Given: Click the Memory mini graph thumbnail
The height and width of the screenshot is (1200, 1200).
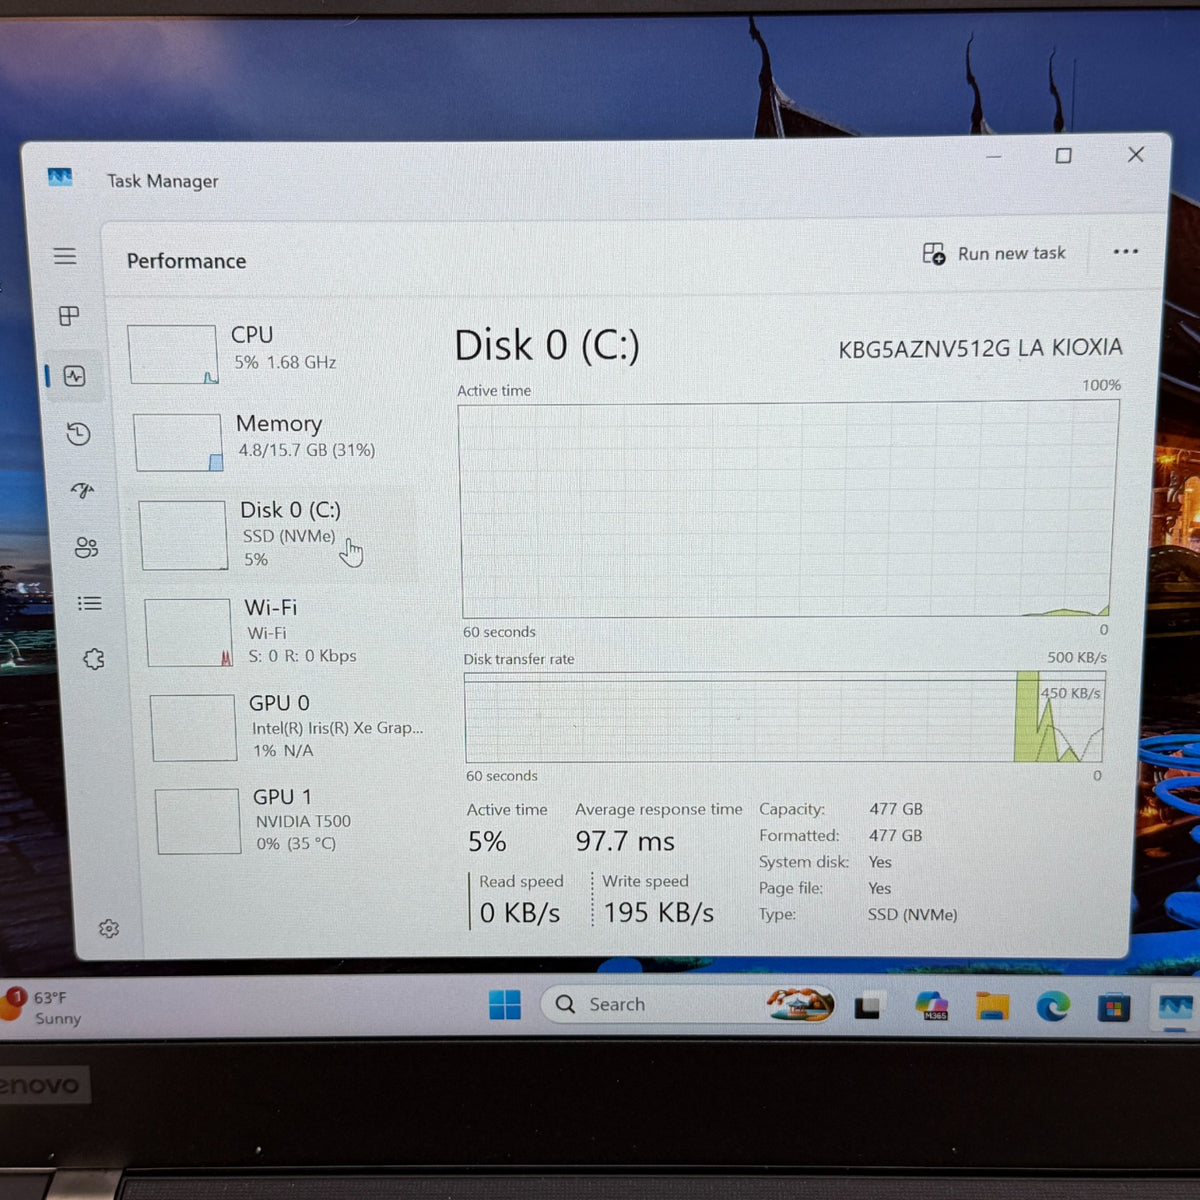Looking at the screenshot, I should point(177,442).
